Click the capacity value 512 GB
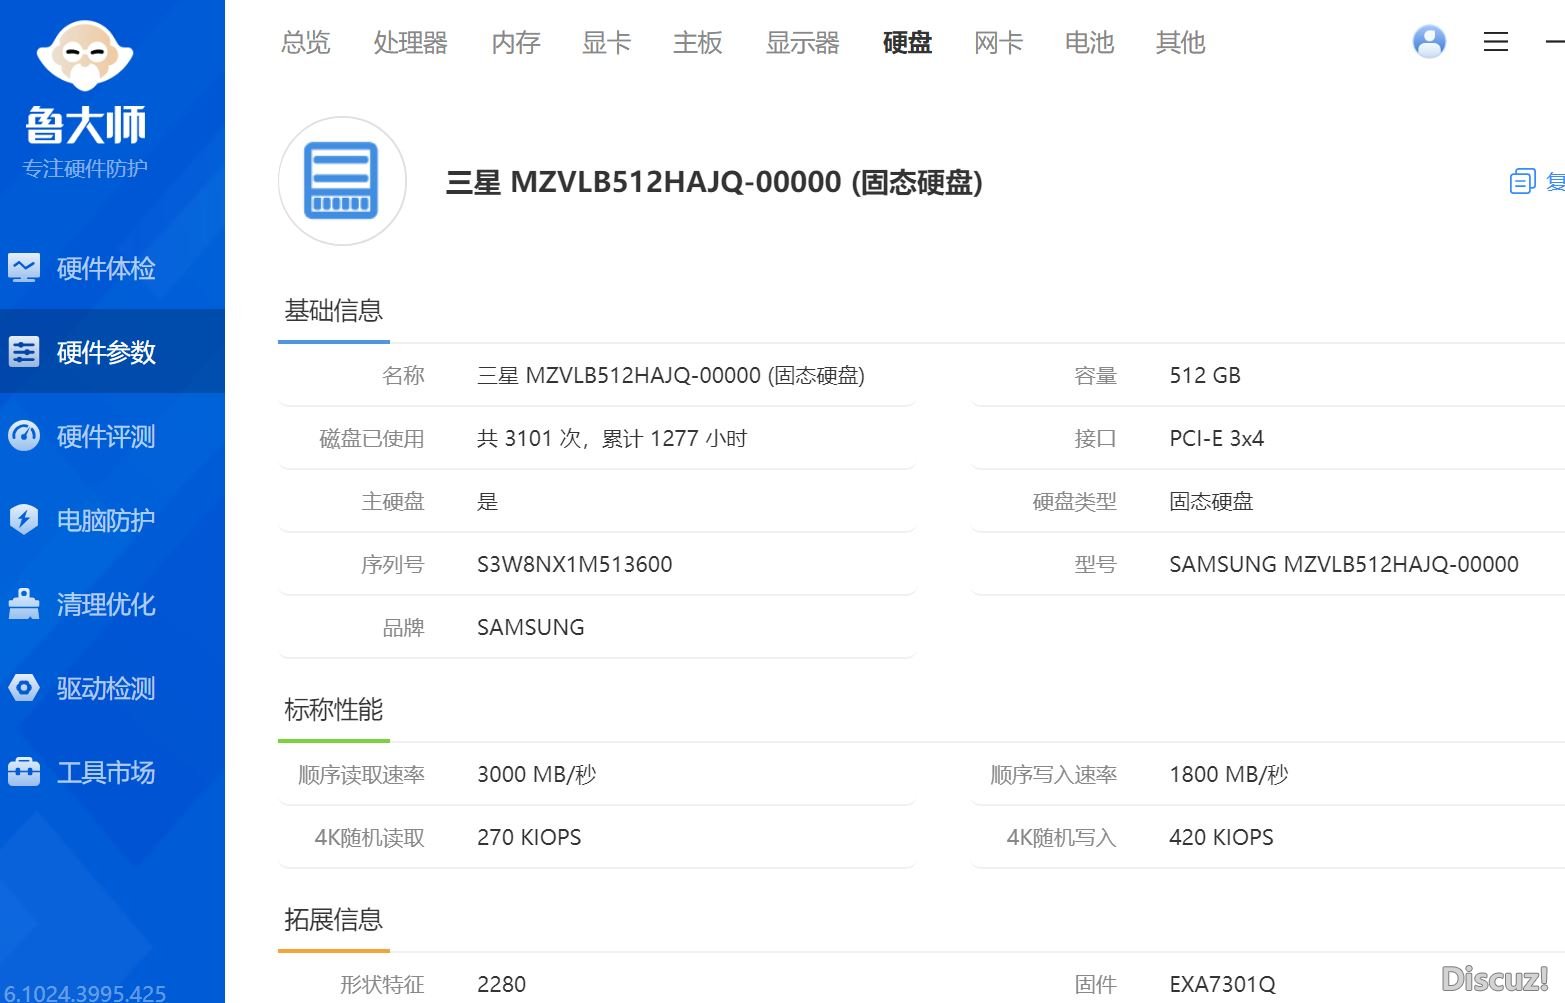This screenshot has width=1565, height=1003. [x=1205, y=375]
